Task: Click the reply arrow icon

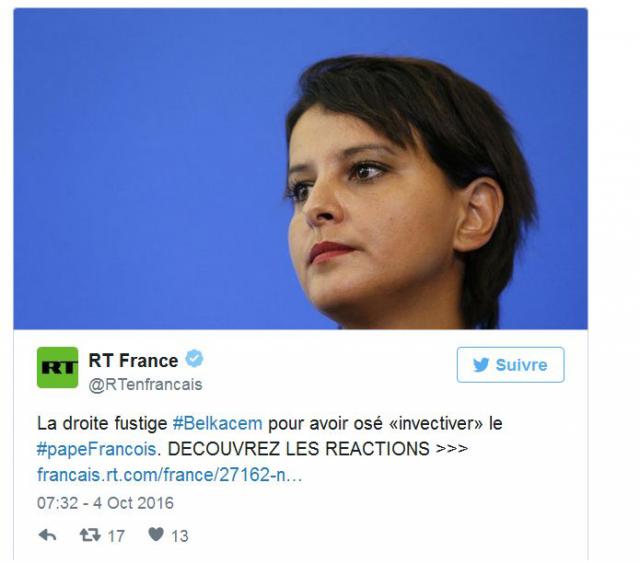Action: pyautogui.click(x=47, y=535)
